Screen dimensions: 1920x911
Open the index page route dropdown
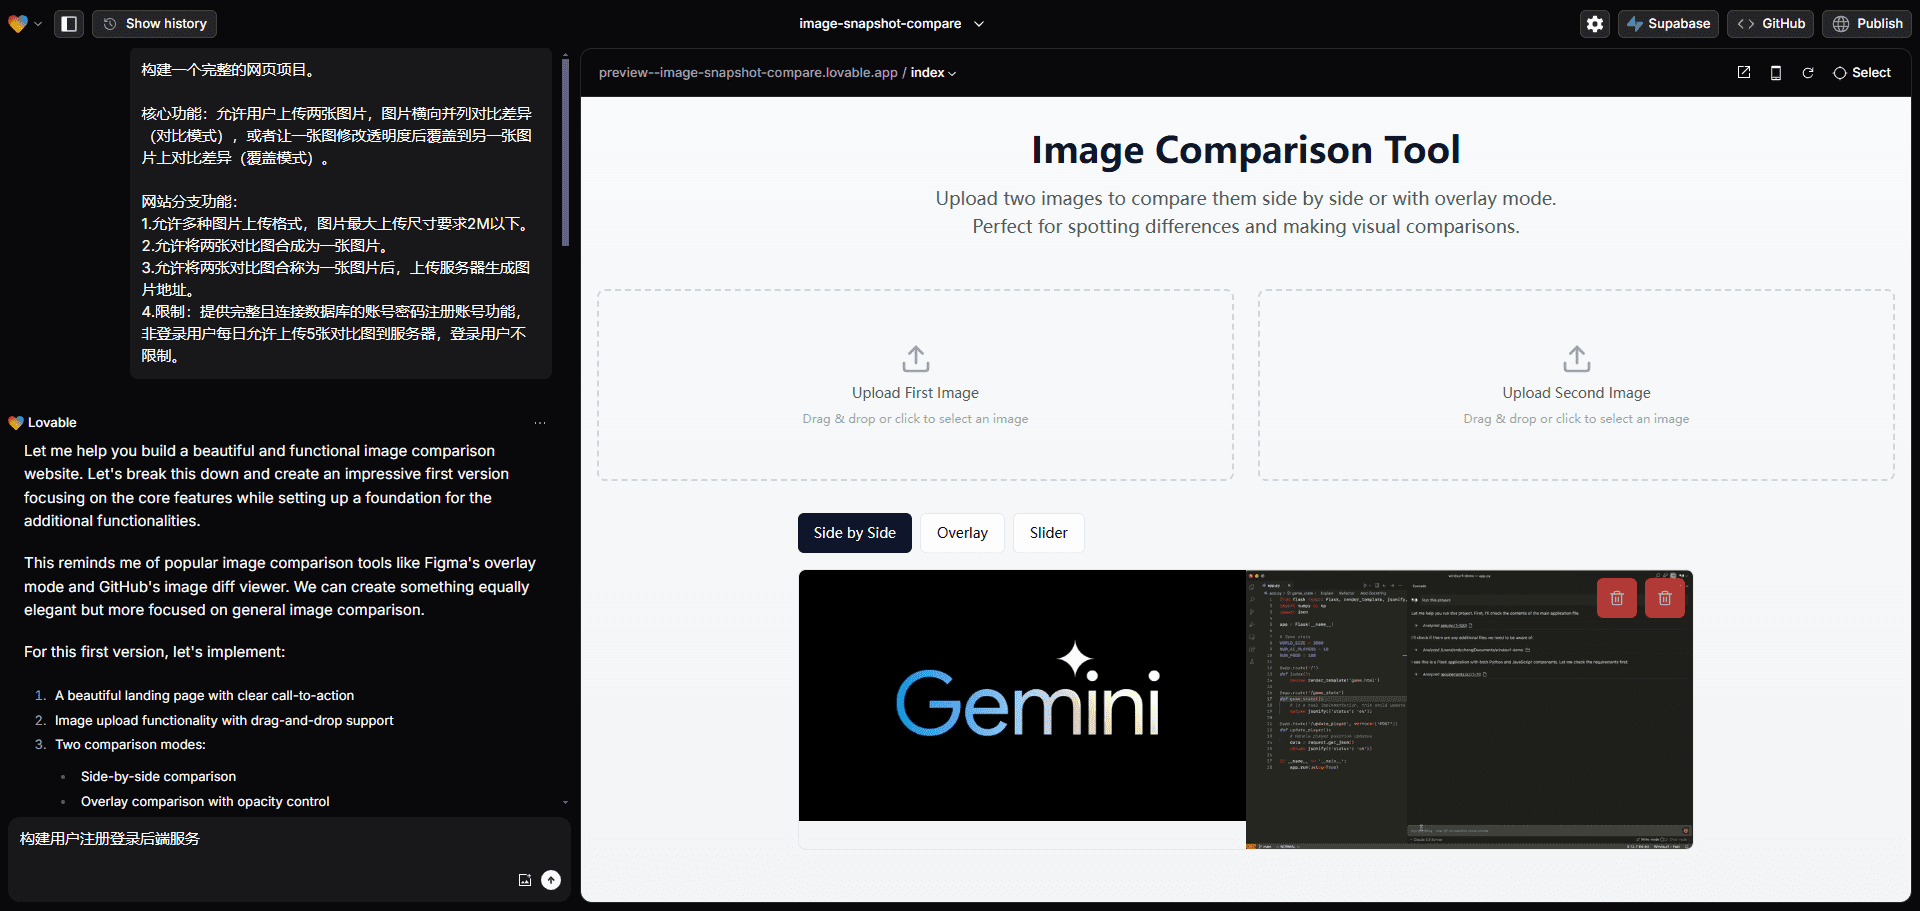click(x=933, y=73)
